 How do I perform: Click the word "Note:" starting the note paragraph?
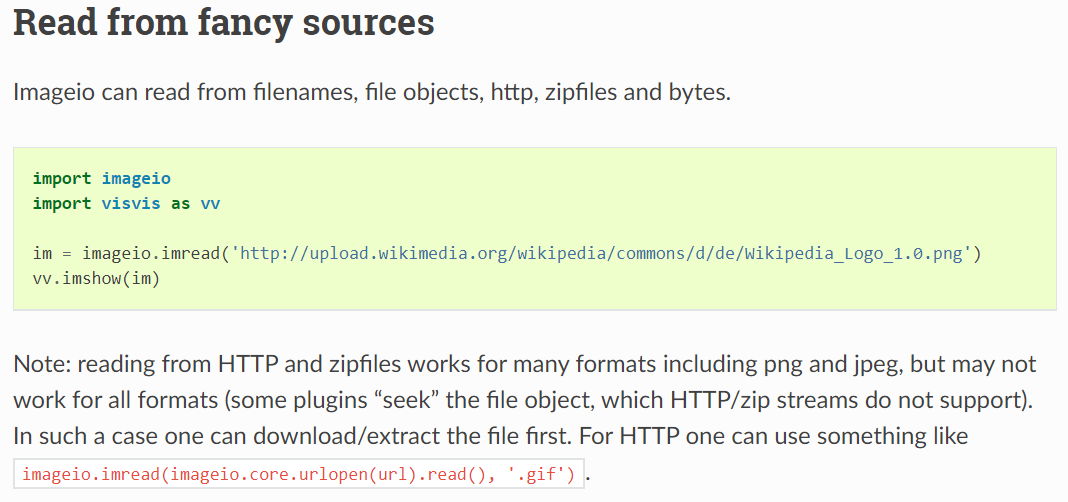tap(42, 363)
